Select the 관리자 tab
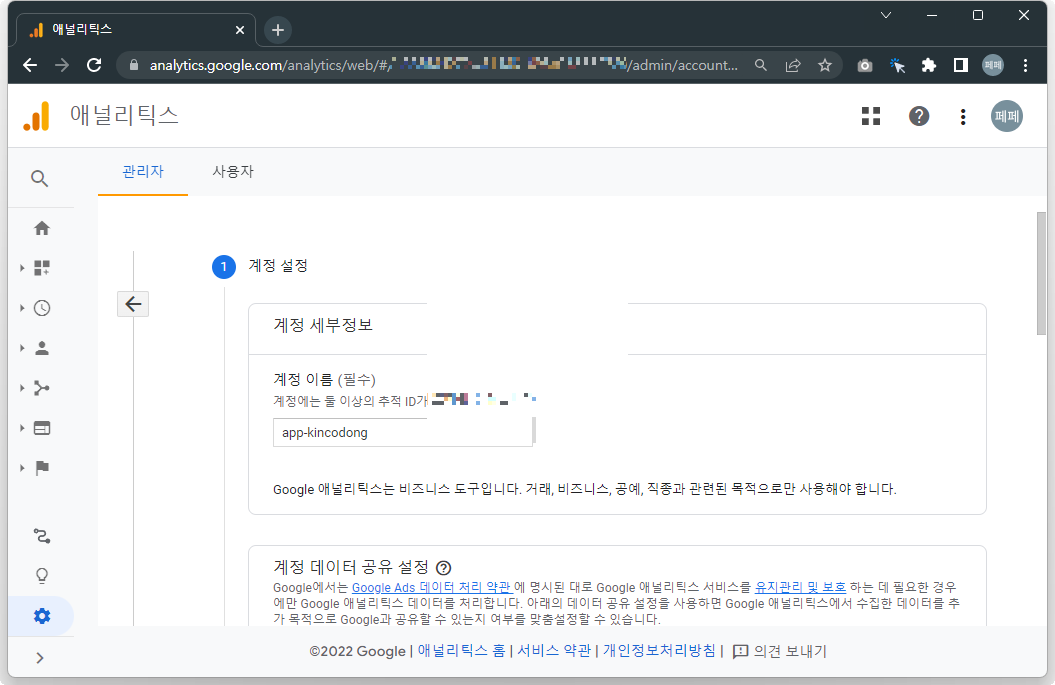Viewport: 1055px width, 685px height. click(141, 172)
